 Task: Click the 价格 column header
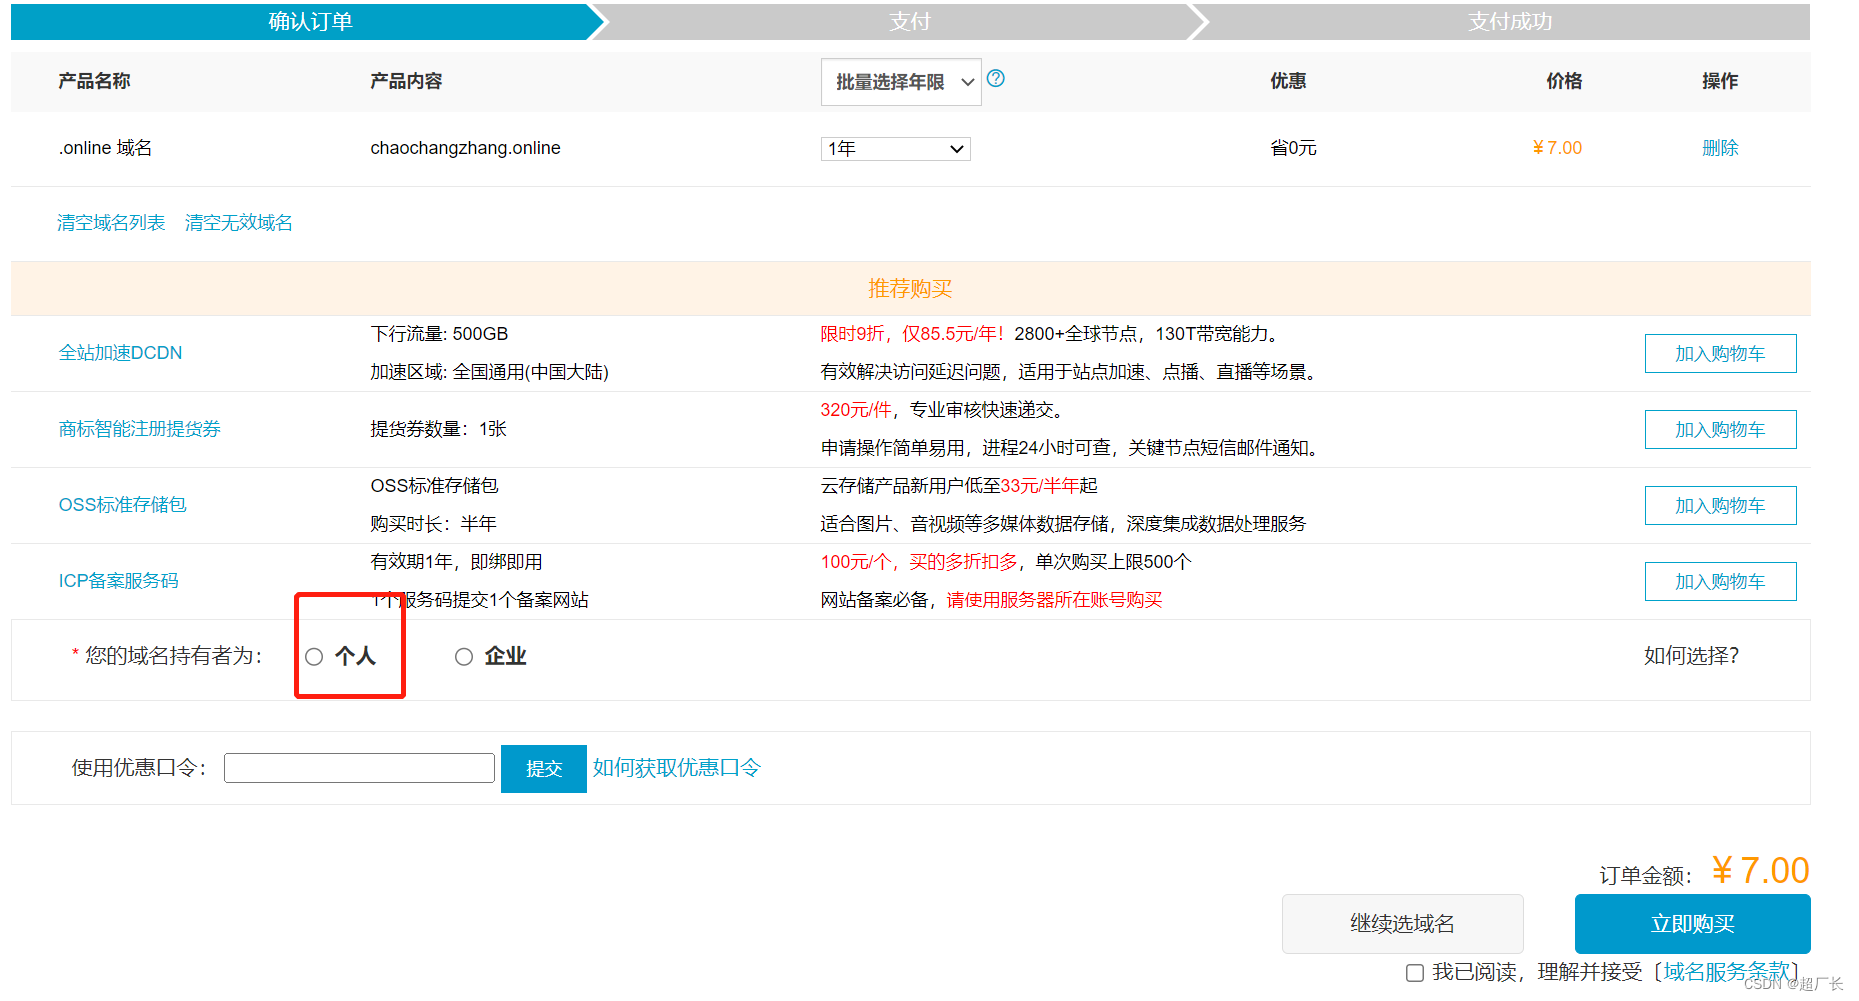tap(1564, 81)
